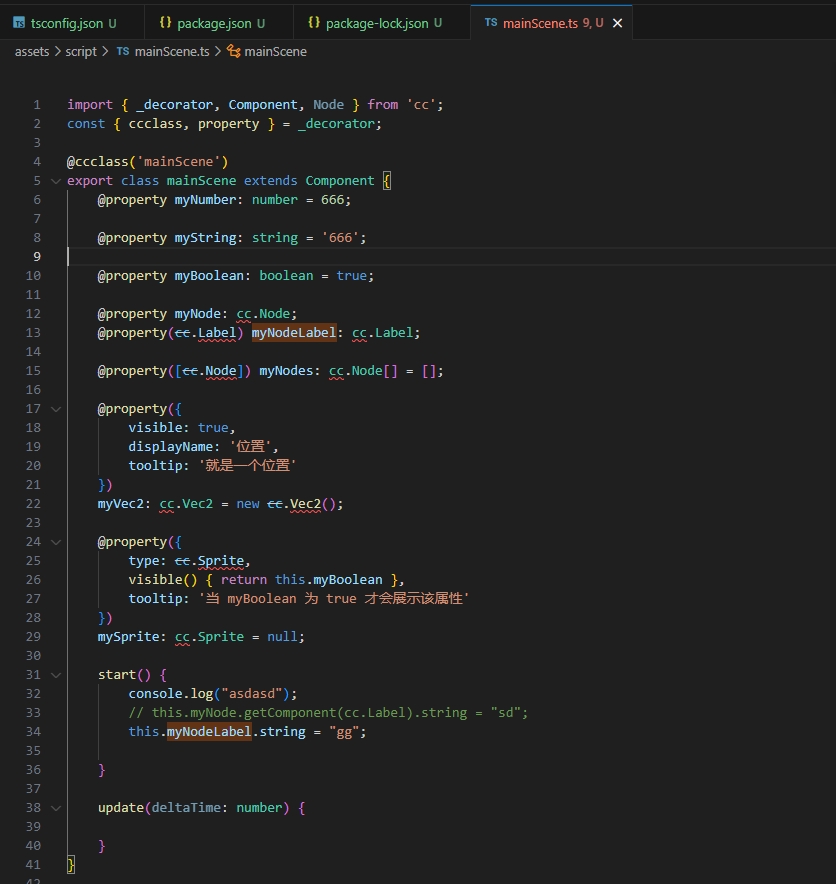Click the class symbol icon in breadcrumb
836x884 pixels.
(233, 51)
